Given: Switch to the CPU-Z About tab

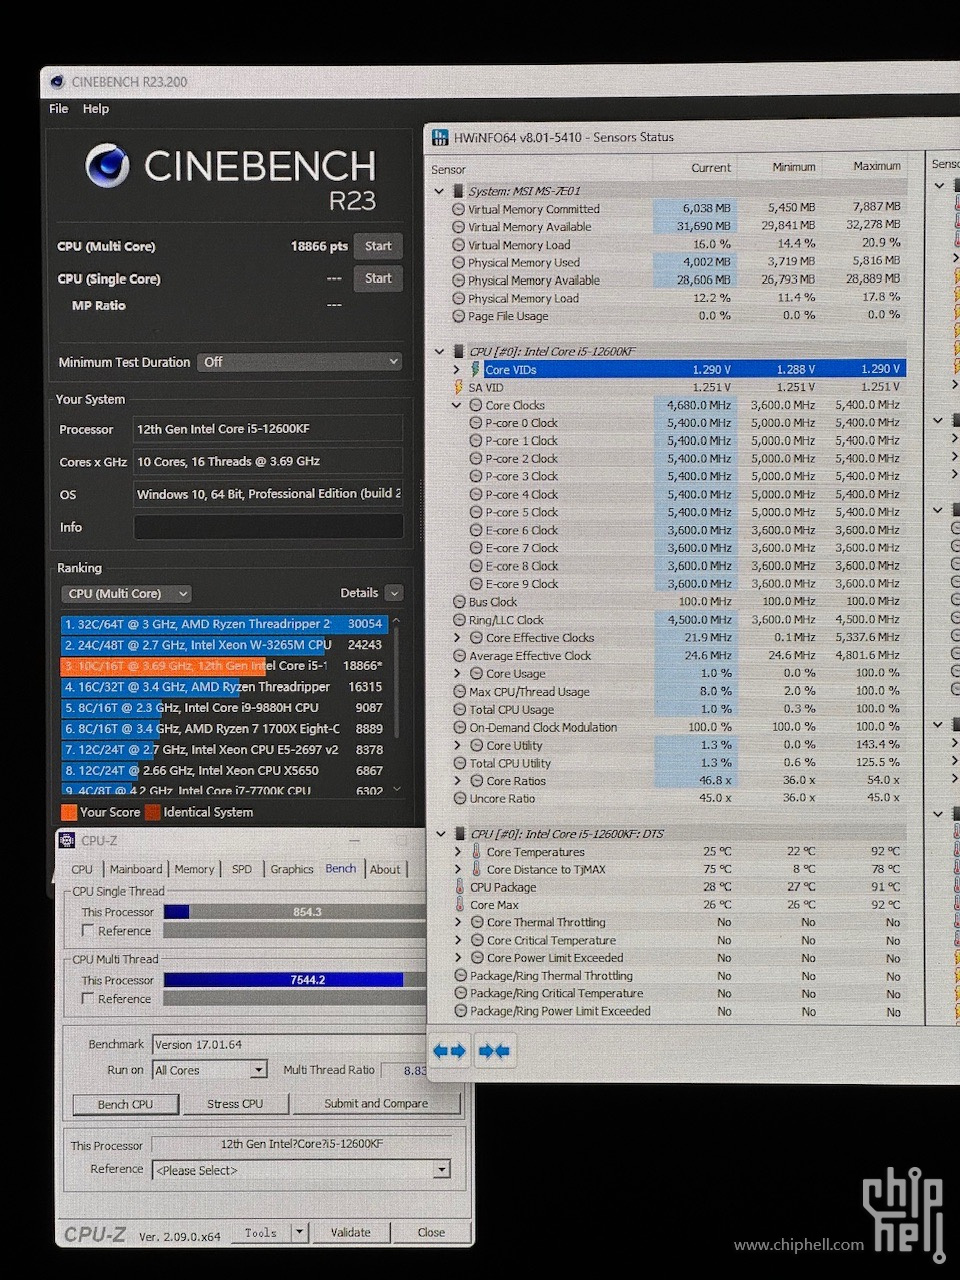Looking at the screenshot, I should pos(385,870).
